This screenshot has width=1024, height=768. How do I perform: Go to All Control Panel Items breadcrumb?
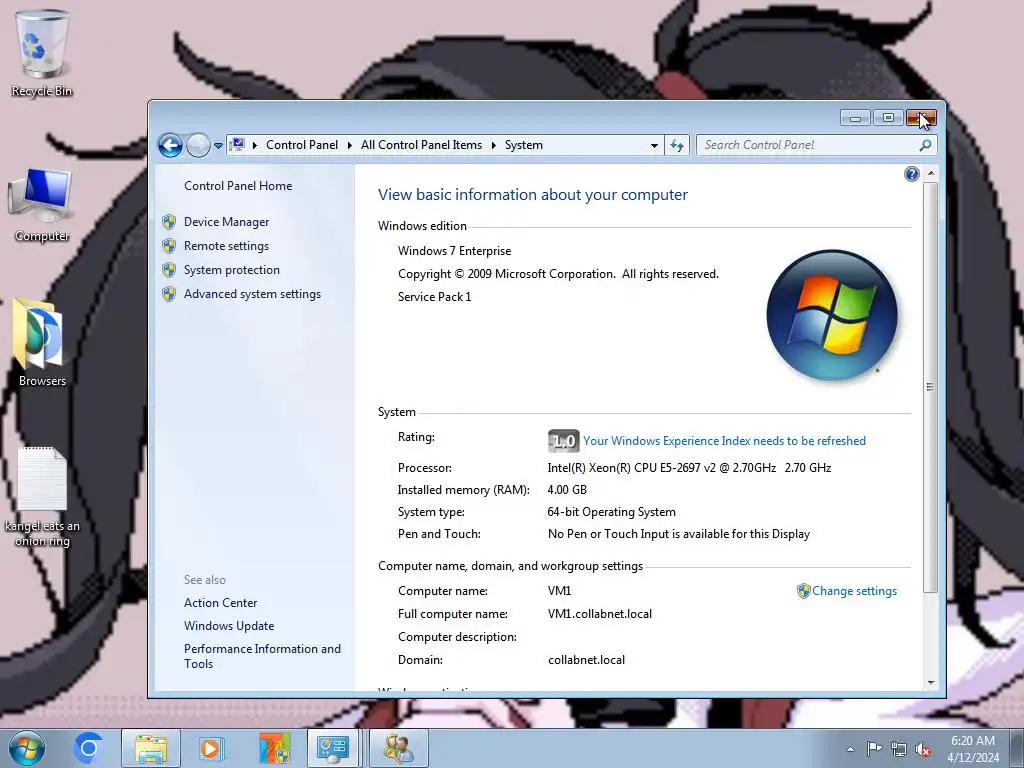tap(421, 145)
